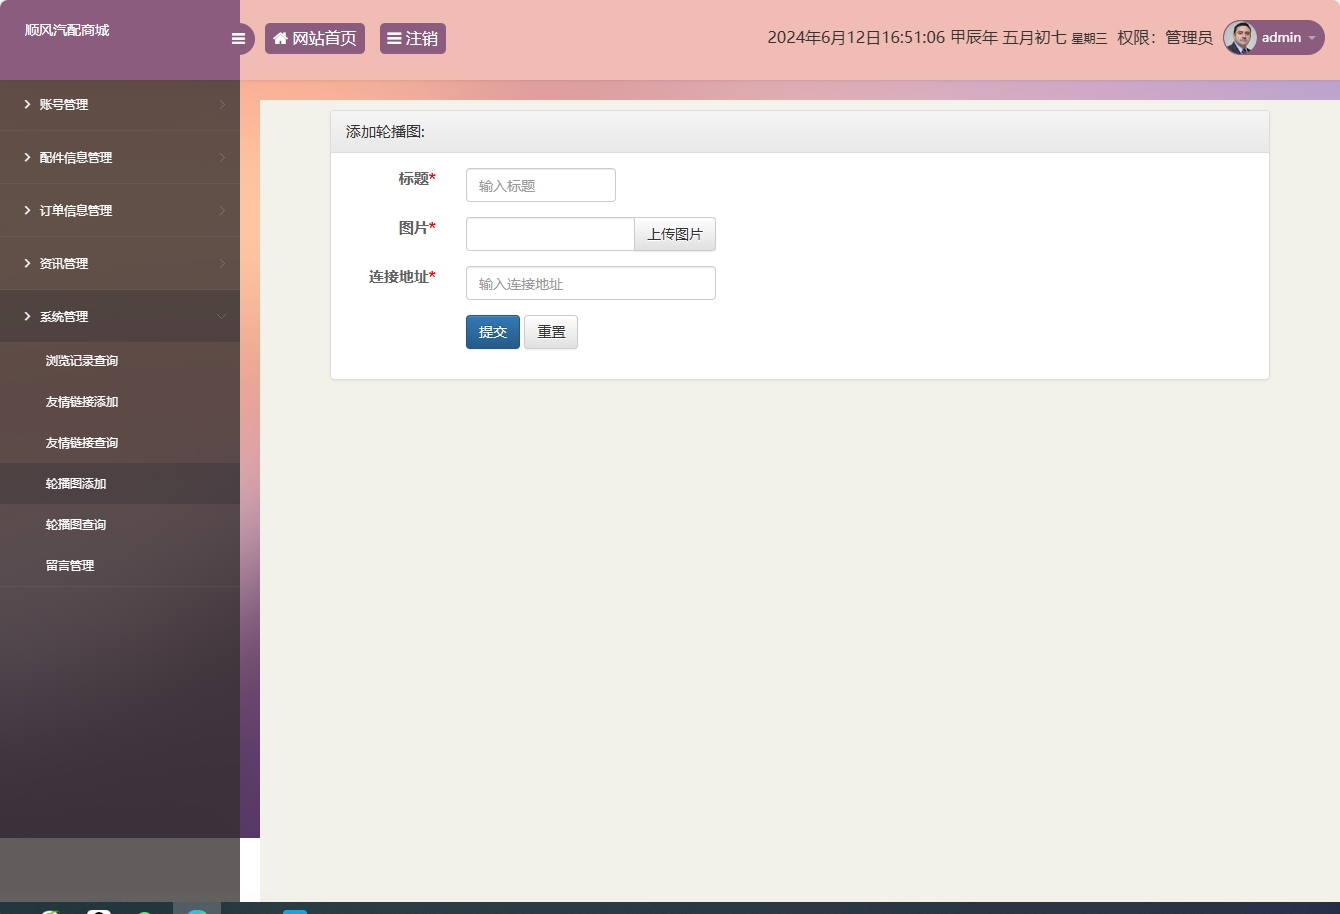Select 留言管理 in the sidebar

[x=69, y=564]
